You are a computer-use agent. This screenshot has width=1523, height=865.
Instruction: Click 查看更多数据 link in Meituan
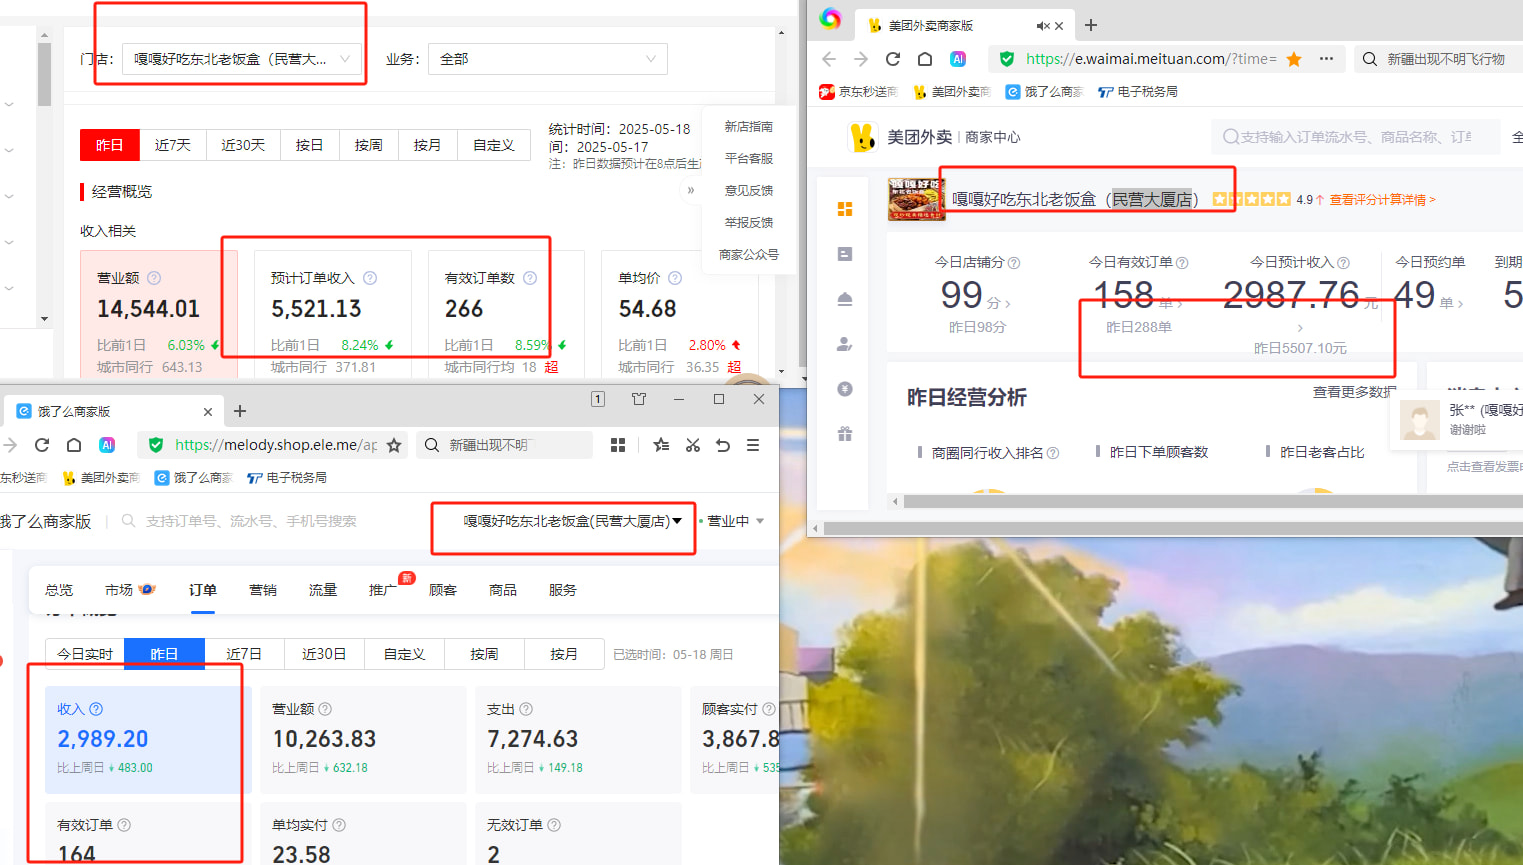click(1354, 392)
